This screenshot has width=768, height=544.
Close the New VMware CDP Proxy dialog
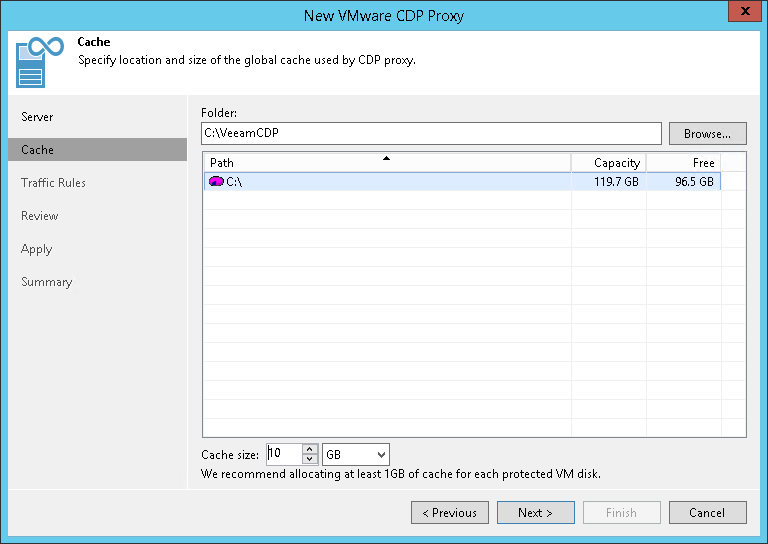[744, 11]
